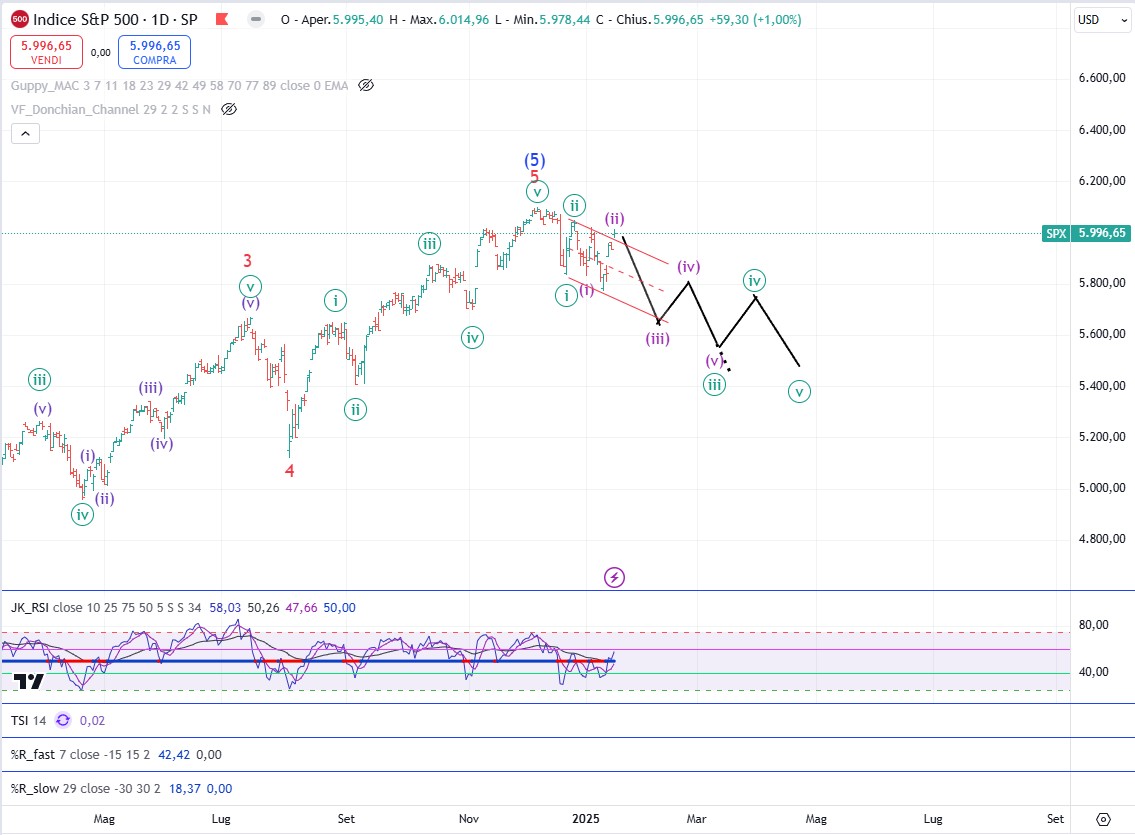Screen dimensions: 1135x835
Task: Select the blue (5) wave label
Action: 535,160
